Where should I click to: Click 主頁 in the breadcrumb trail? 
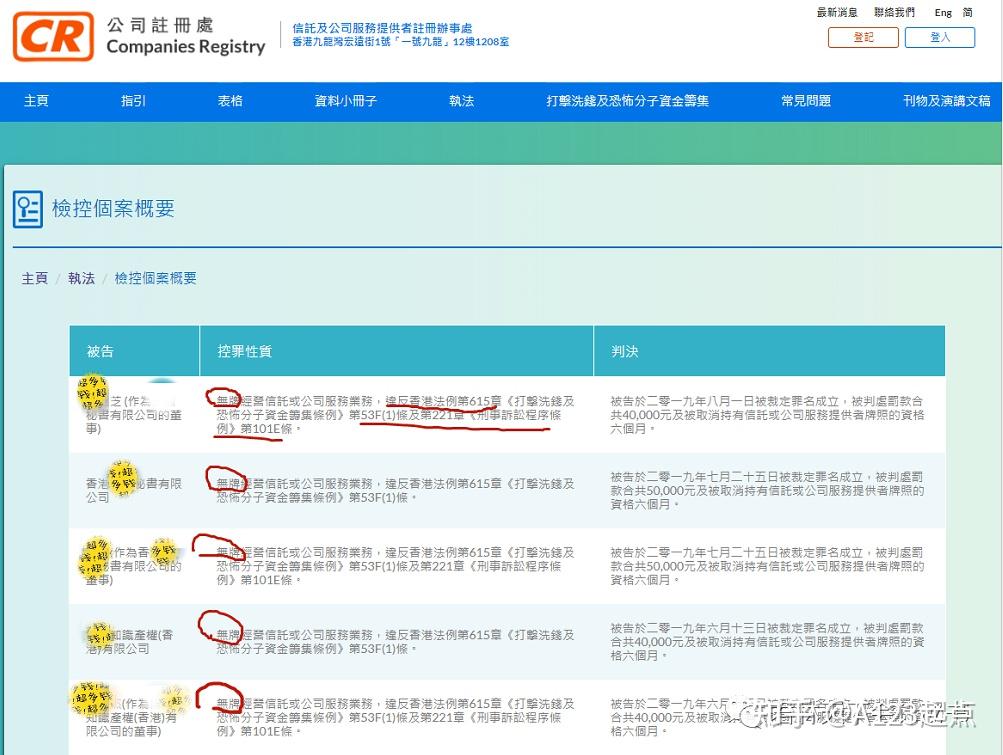(x=34, y=278)
